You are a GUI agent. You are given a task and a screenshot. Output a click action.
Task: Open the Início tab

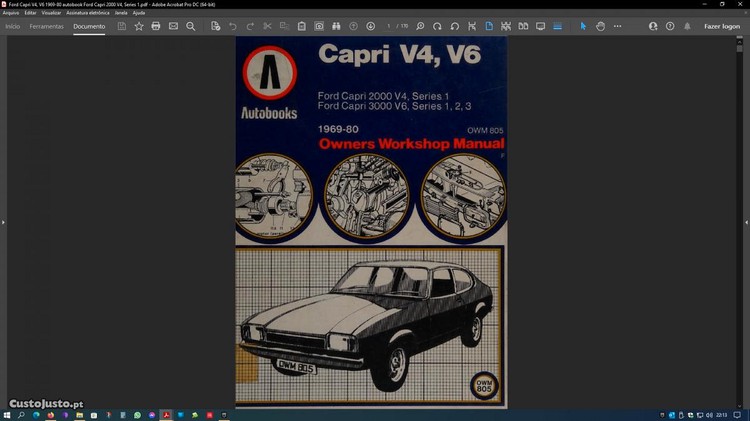coord(13,26)
